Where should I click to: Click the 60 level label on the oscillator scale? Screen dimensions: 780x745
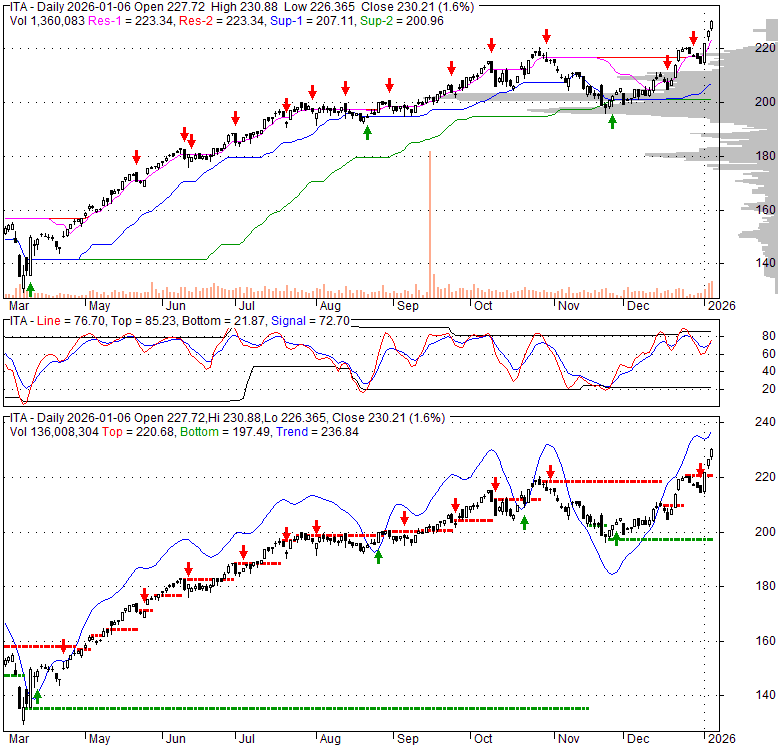click(769, 354)
